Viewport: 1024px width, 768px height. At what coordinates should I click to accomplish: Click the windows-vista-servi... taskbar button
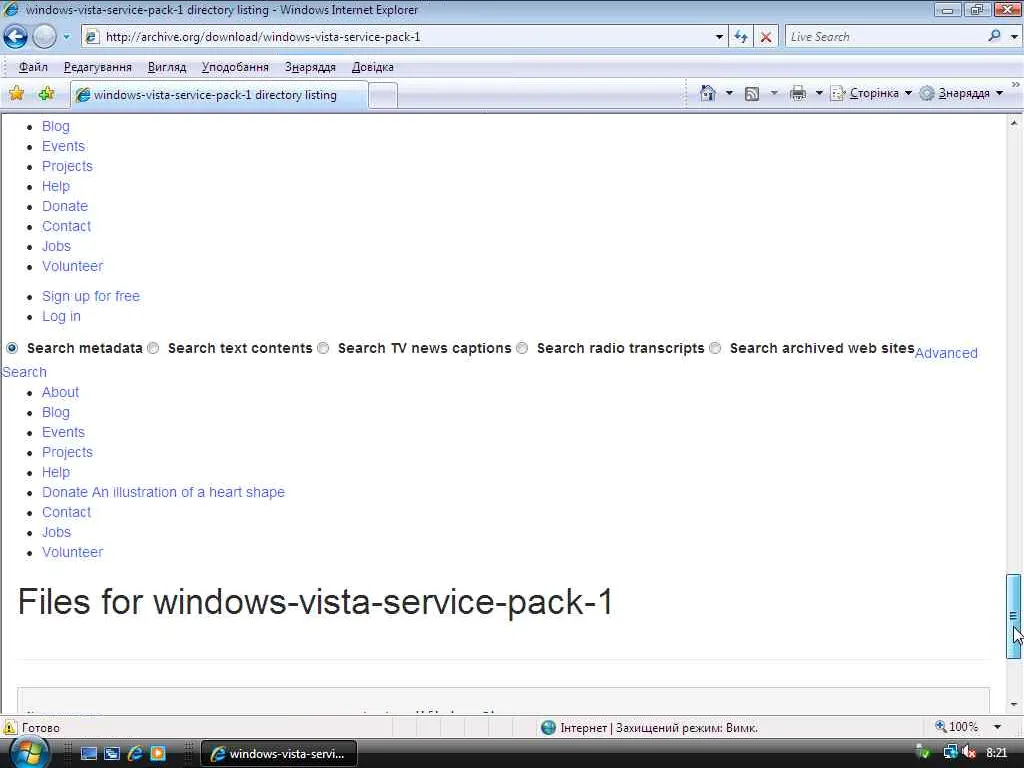279,754
